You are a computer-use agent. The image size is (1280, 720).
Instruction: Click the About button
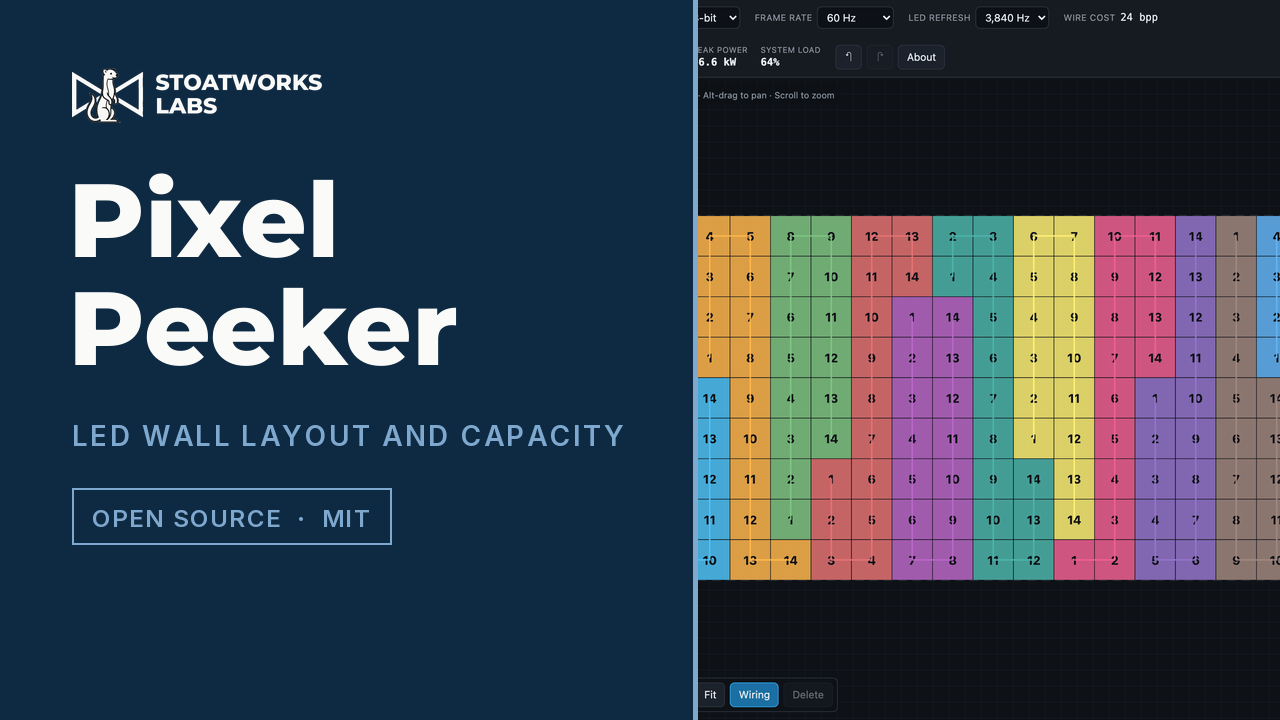[921, 57]
